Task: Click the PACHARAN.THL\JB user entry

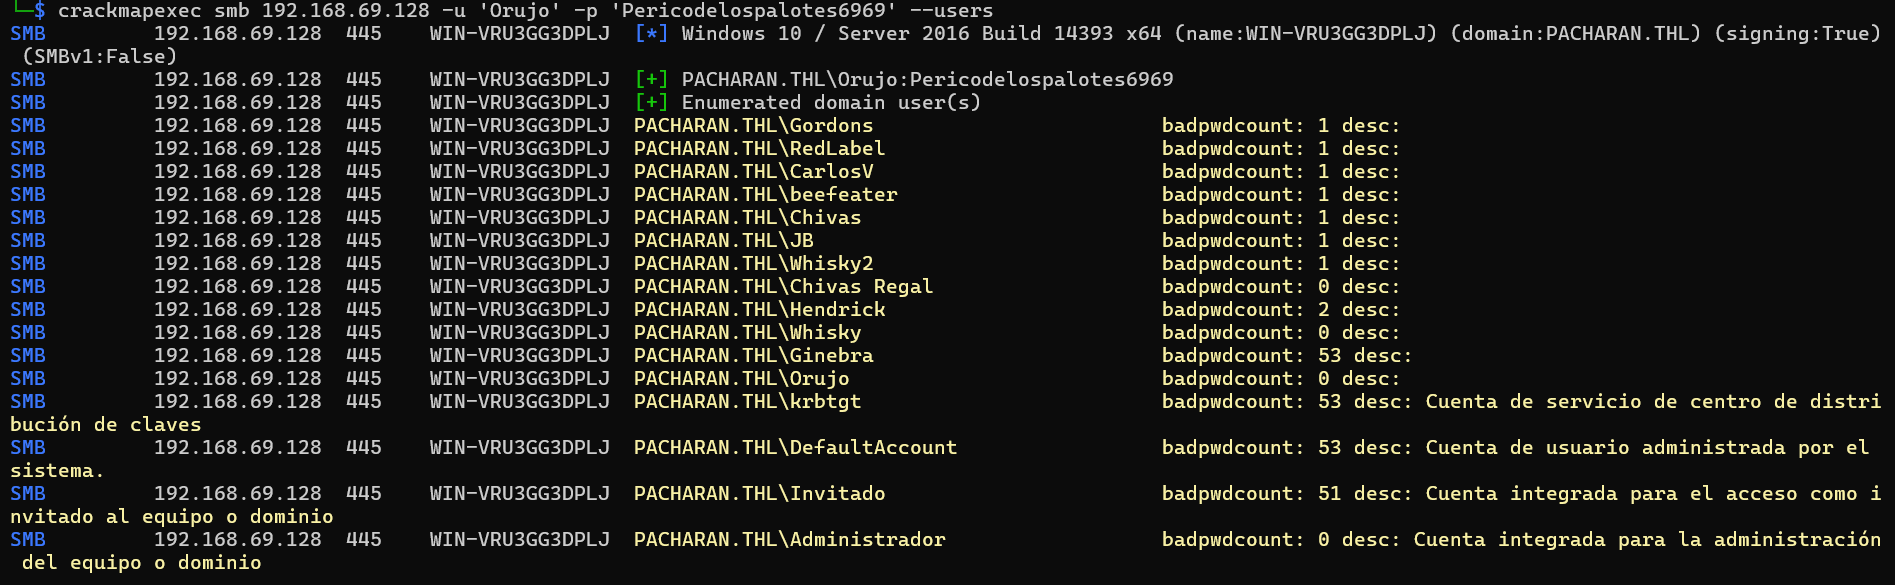Action: click(x=723, y=241)
